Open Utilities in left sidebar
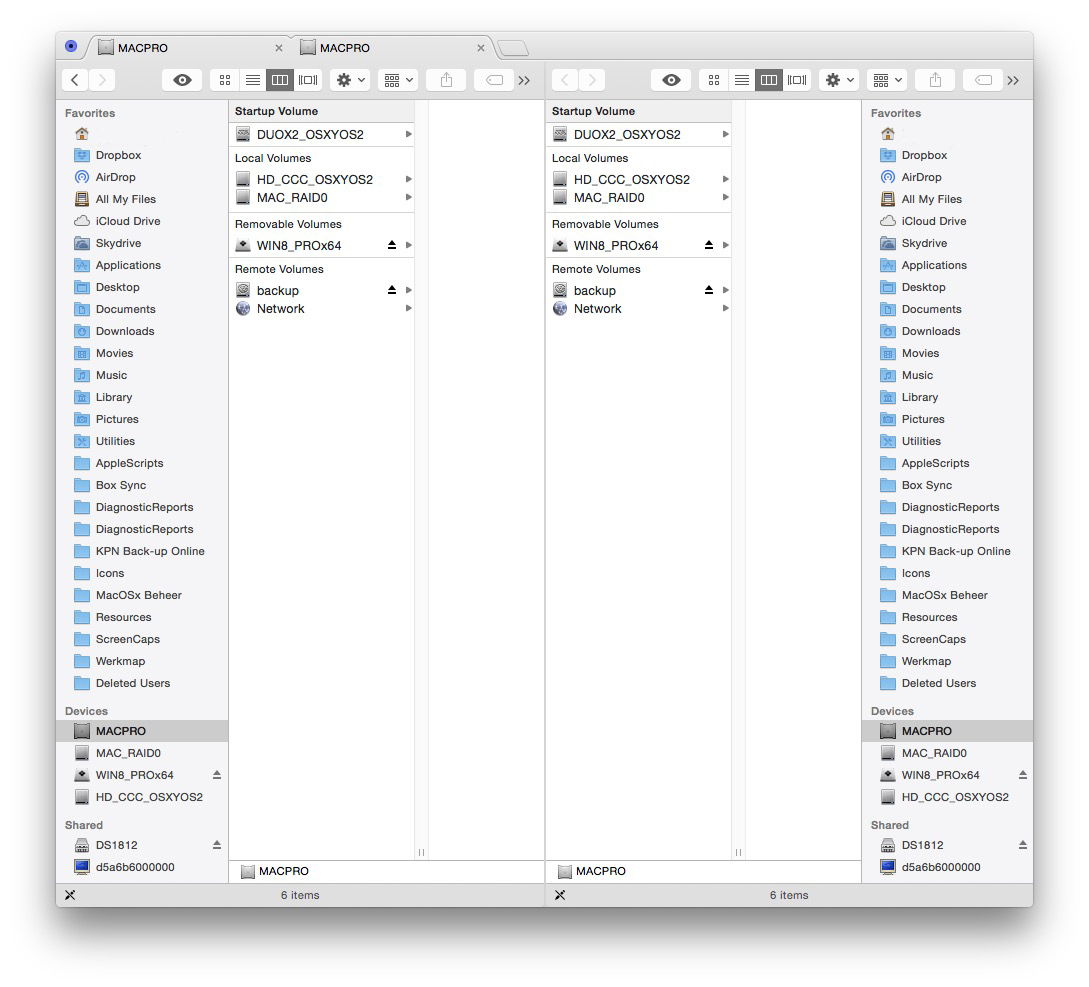Screen dimensions: 1089x987 pyautogui.click(x=142, y=441)
